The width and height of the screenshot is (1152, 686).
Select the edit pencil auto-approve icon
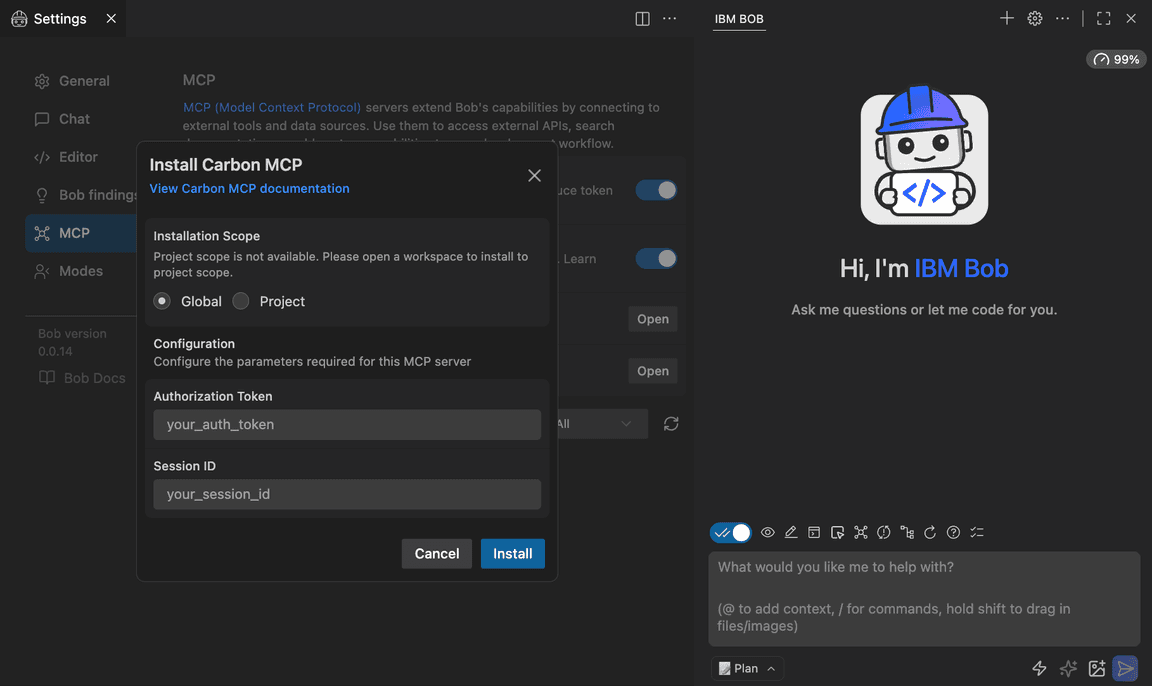coord(791,532)
